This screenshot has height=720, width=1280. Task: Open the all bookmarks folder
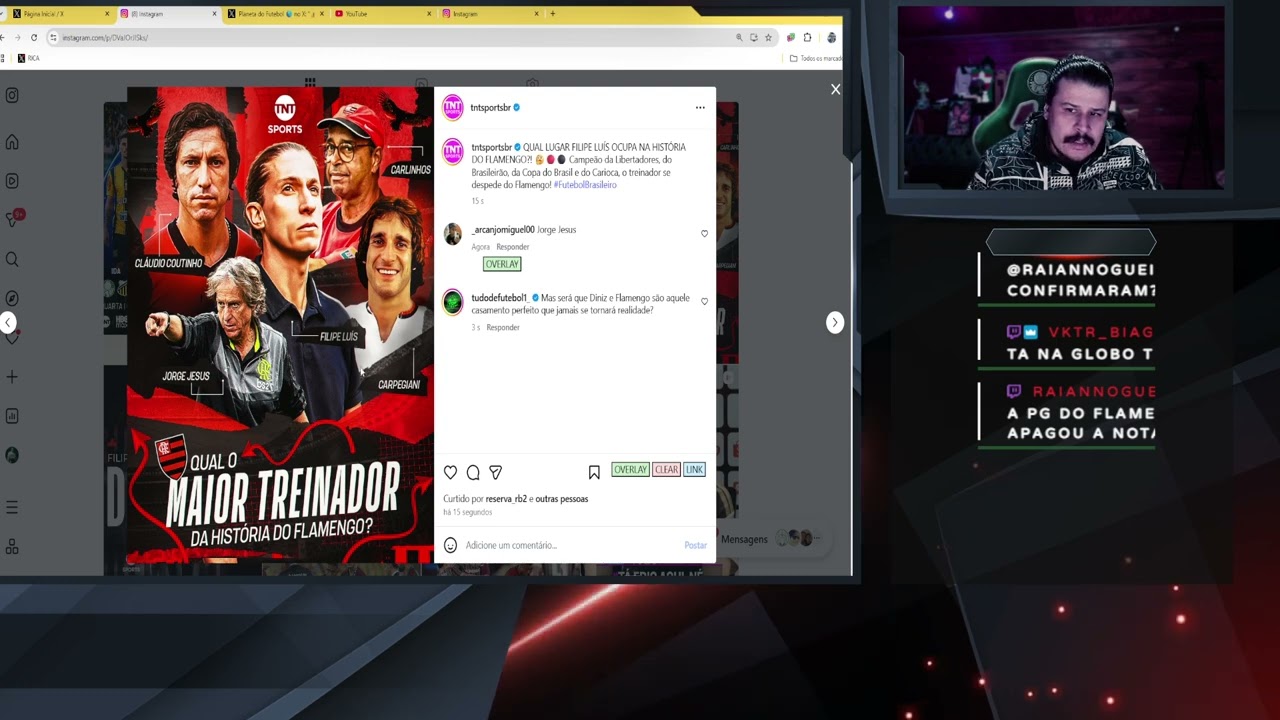click(x=814, y=58)
